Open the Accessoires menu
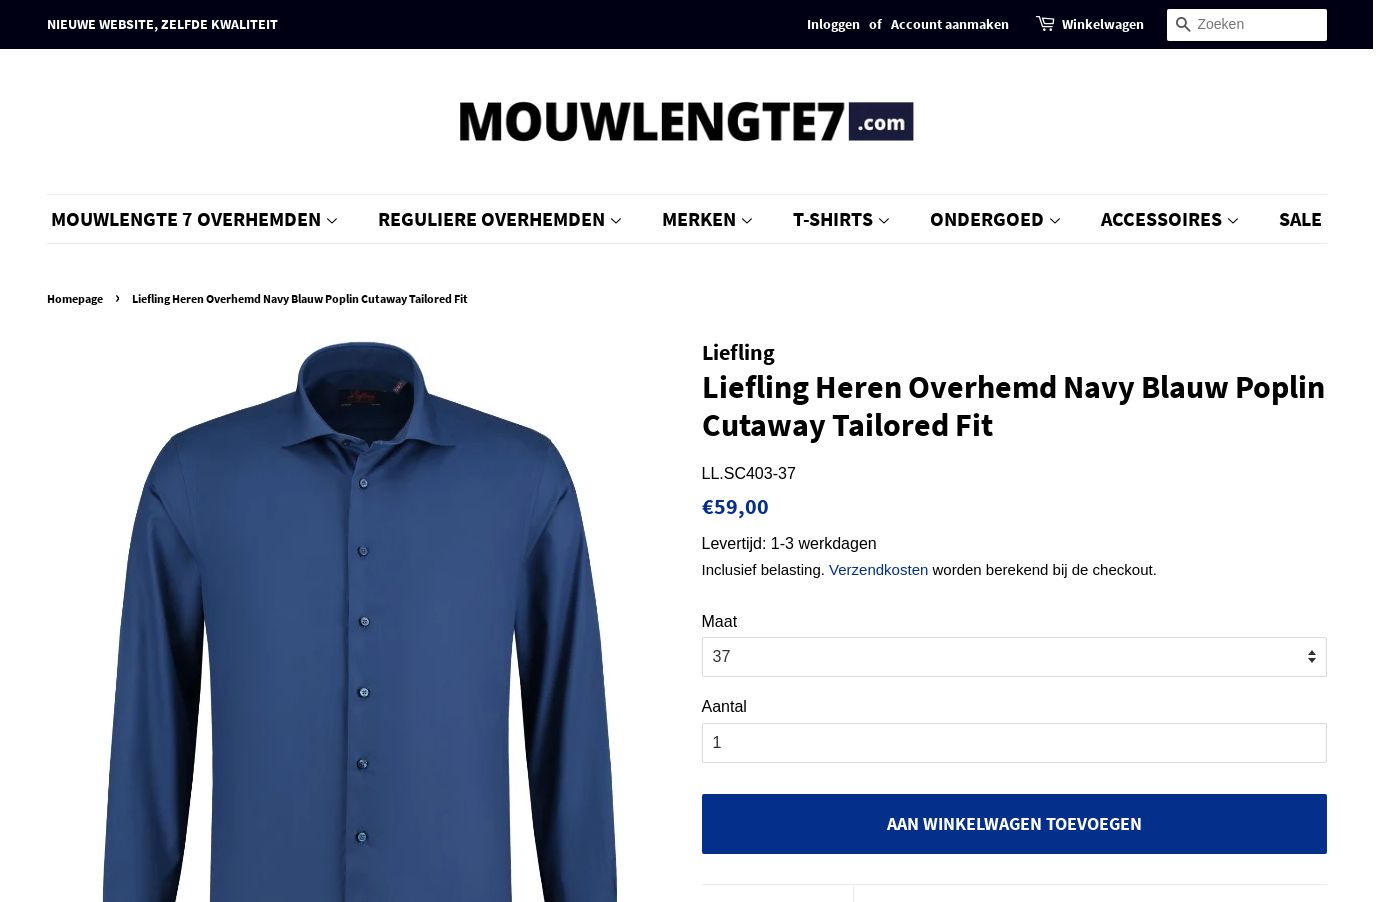The height and width of the screenshot is (902, 1389). (x=1169, y=219)
